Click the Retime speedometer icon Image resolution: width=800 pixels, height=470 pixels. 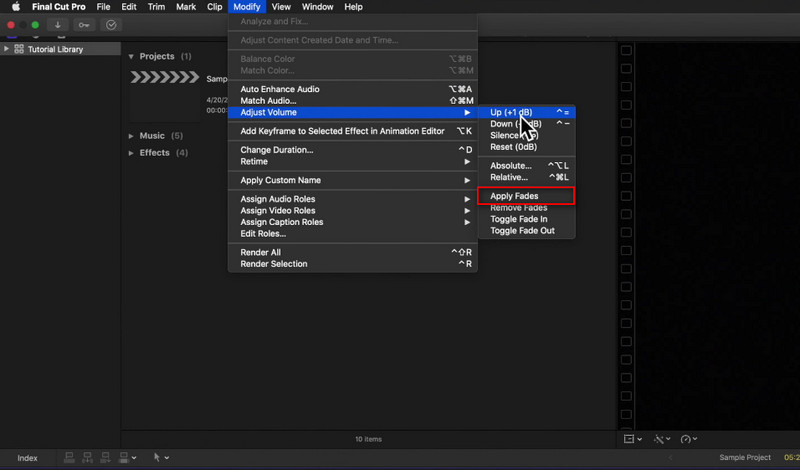tap(686, 439)
